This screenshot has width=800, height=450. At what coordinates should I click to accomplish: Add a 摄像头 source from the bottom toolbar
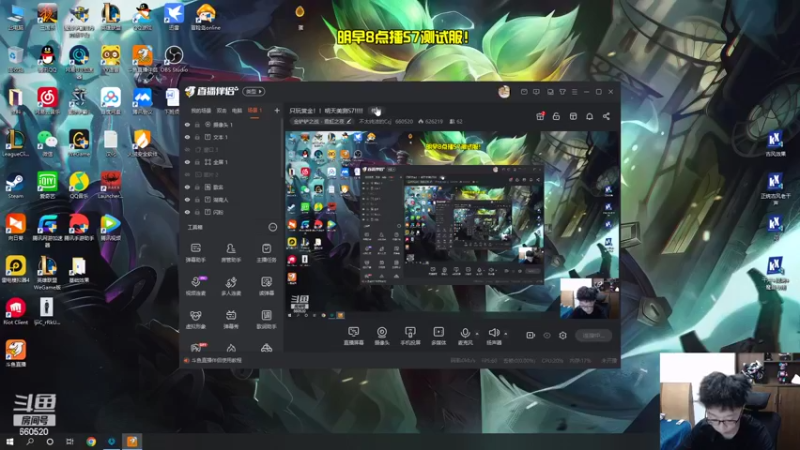tap(382, 336)
